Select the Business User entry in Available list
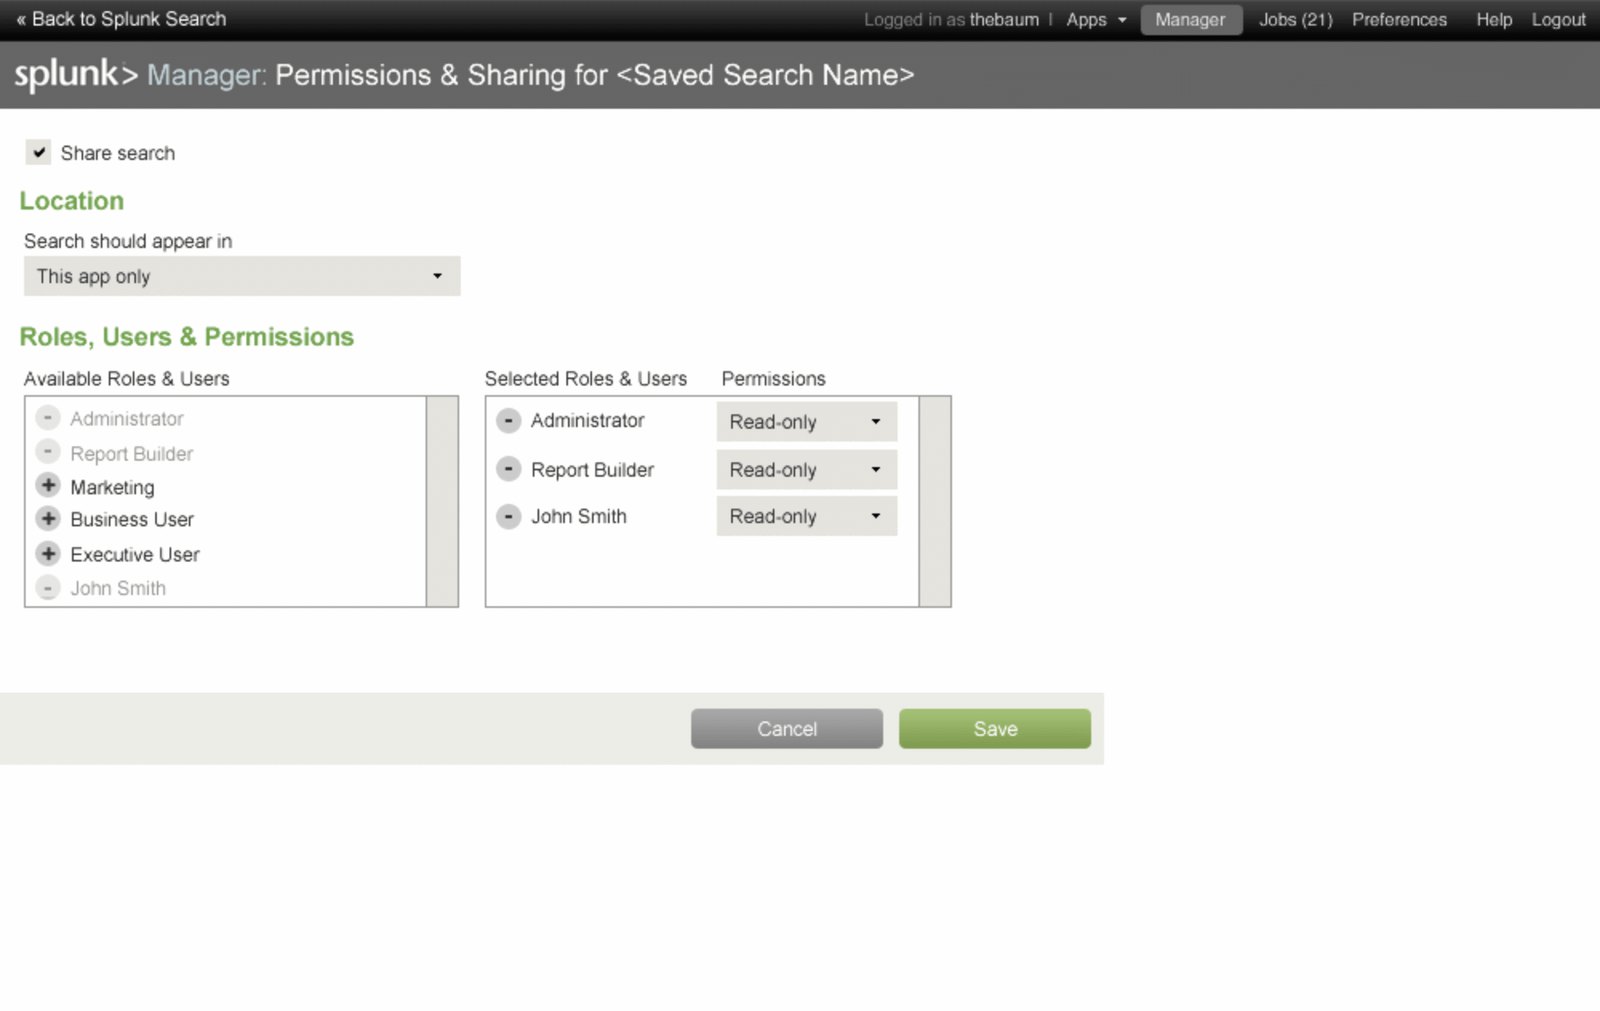The height and width of the screenshot is (1011, 1600). click(132, 520)
